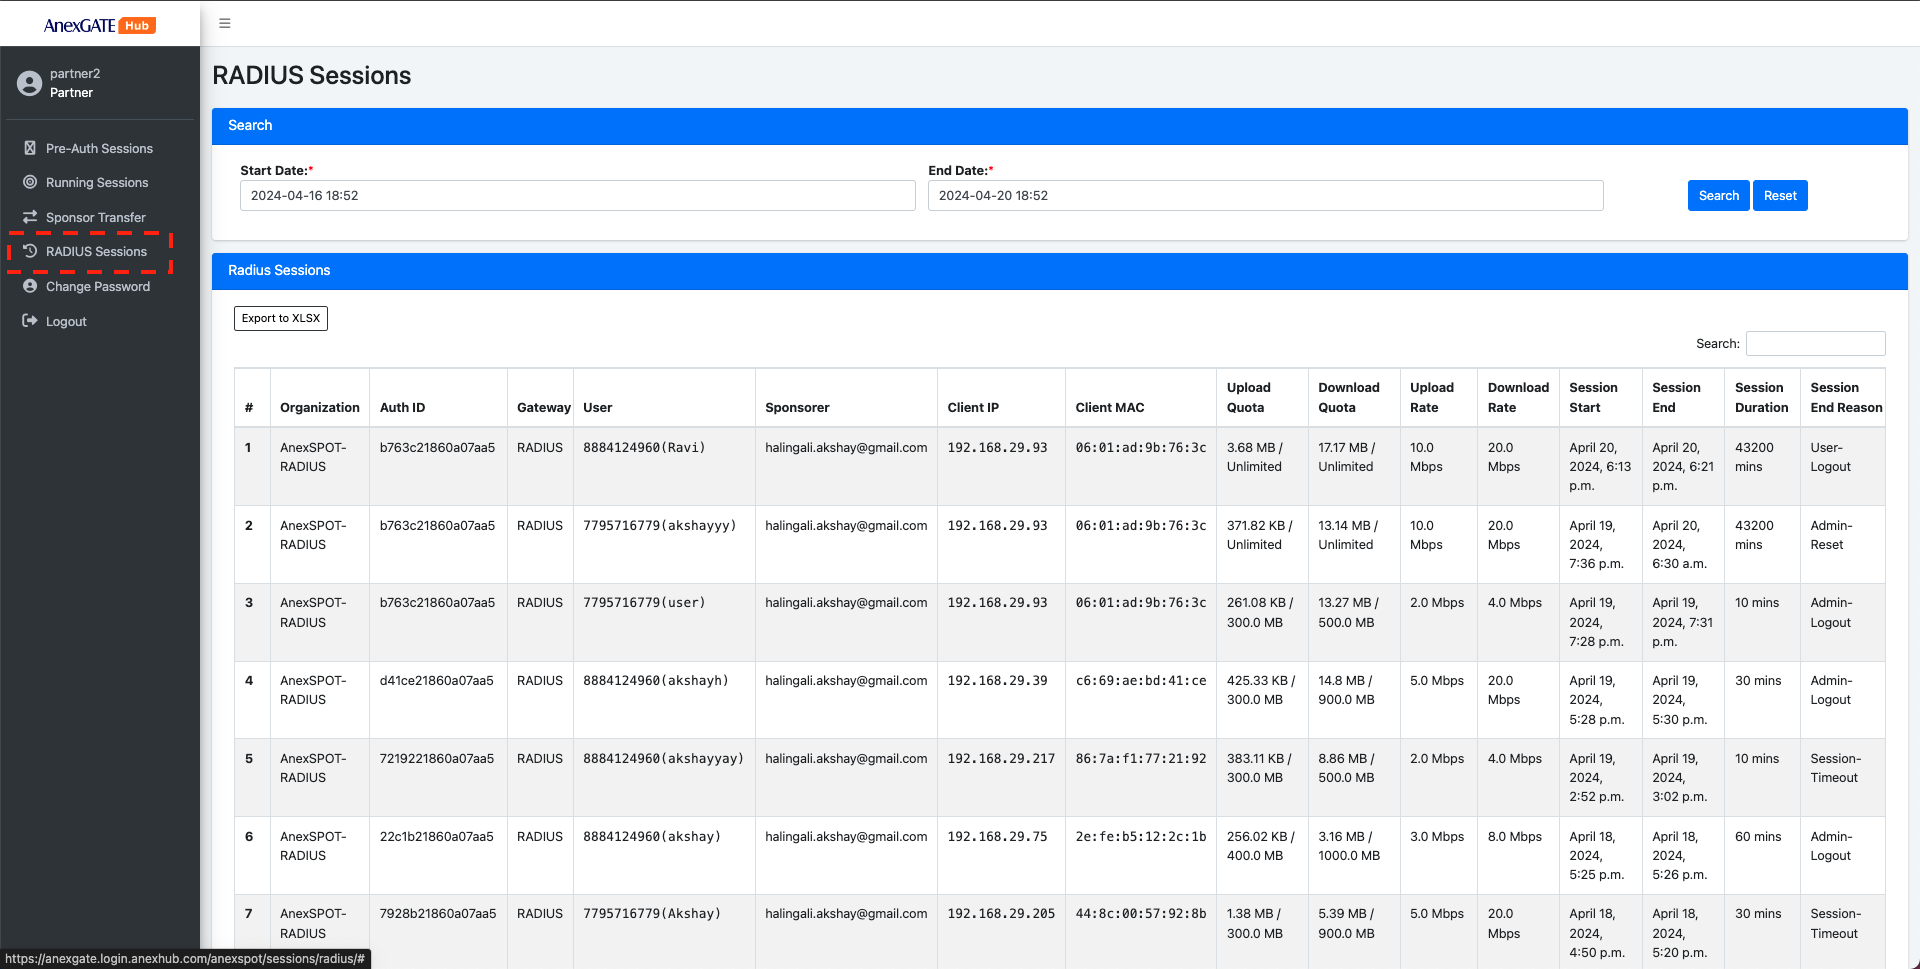Click the Change Password user icon

(30, 286)
